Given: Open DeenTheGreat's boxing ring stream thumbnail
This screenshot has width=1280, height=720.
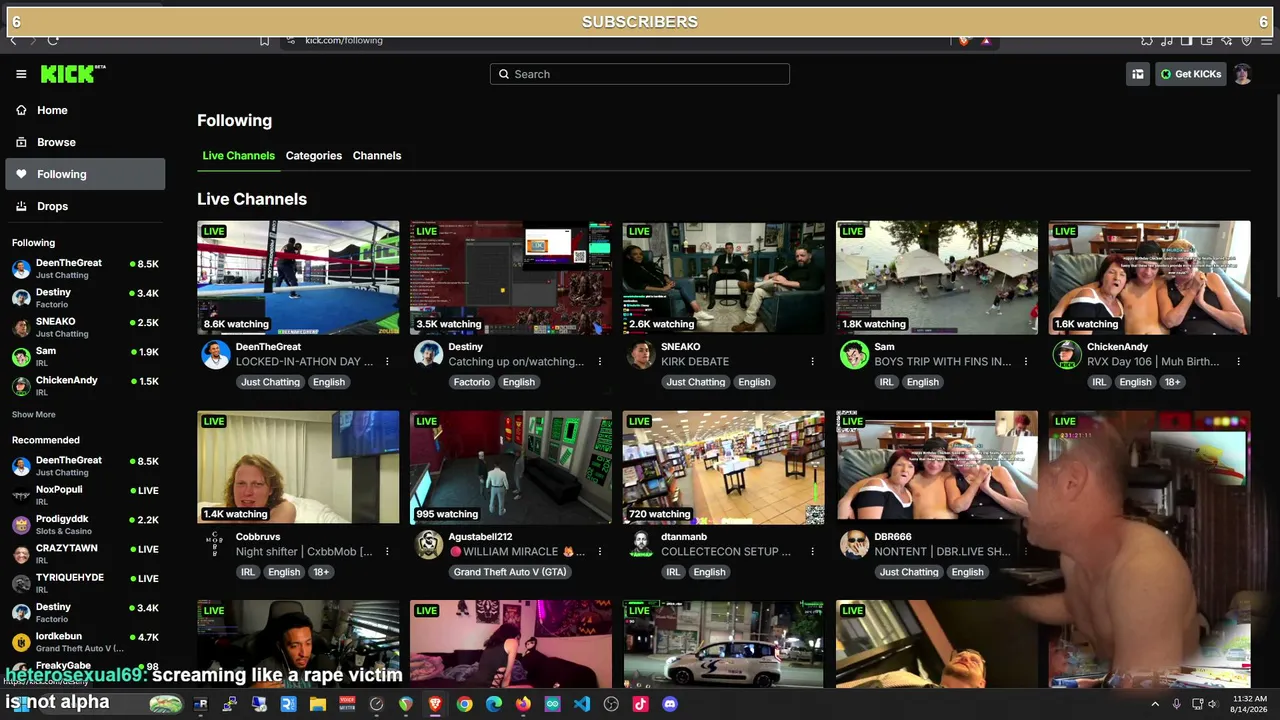Looking at the screenshot, I should tap(298, 277).
